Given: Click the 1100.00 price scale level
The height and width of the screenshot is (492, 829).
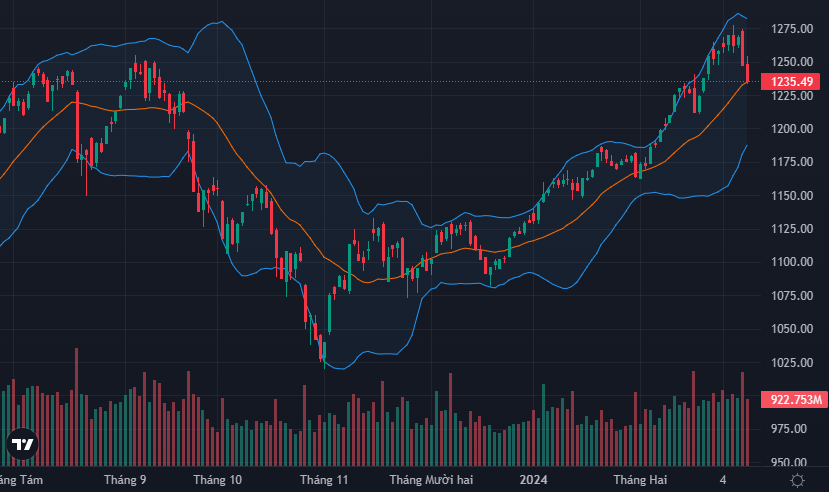Looking at the screenshot, I should [792, 262].
